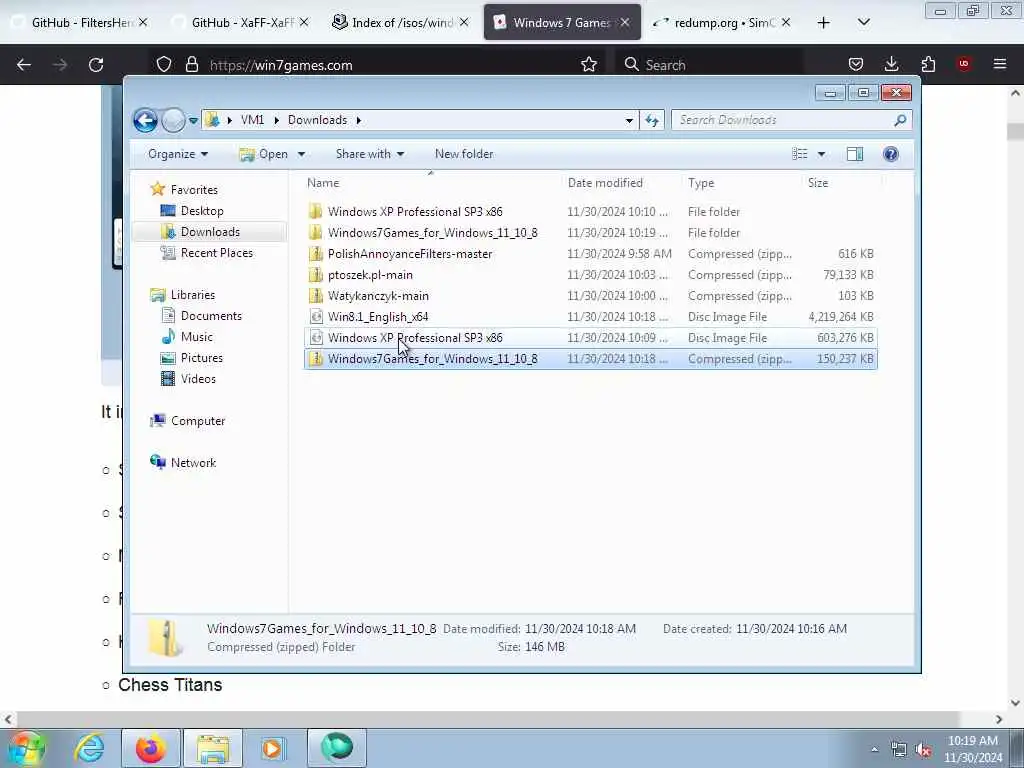Expand the view options dropdown arrow
Image resolution: width=1024 pixels, height=768 pixels.
pos(822,155)
